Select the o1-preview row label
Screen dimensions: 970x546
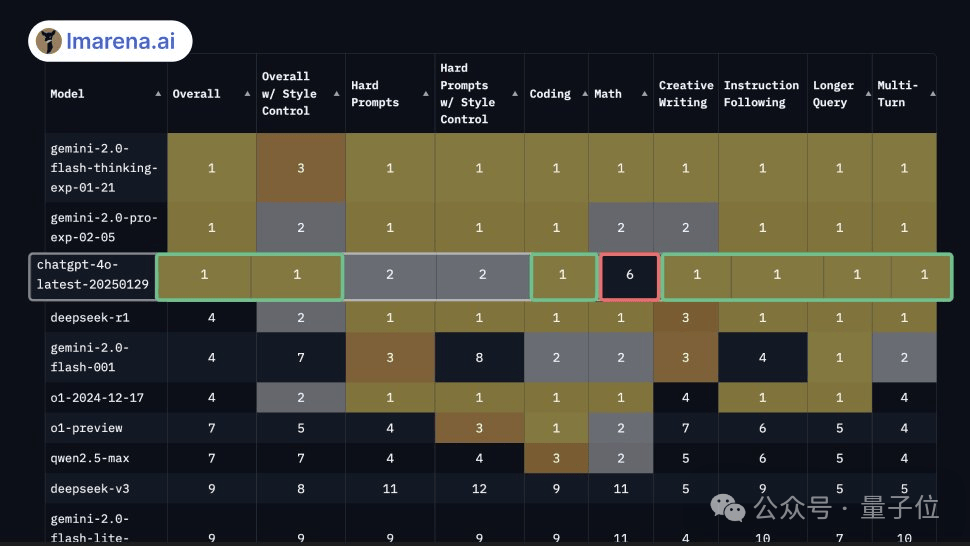86,428
